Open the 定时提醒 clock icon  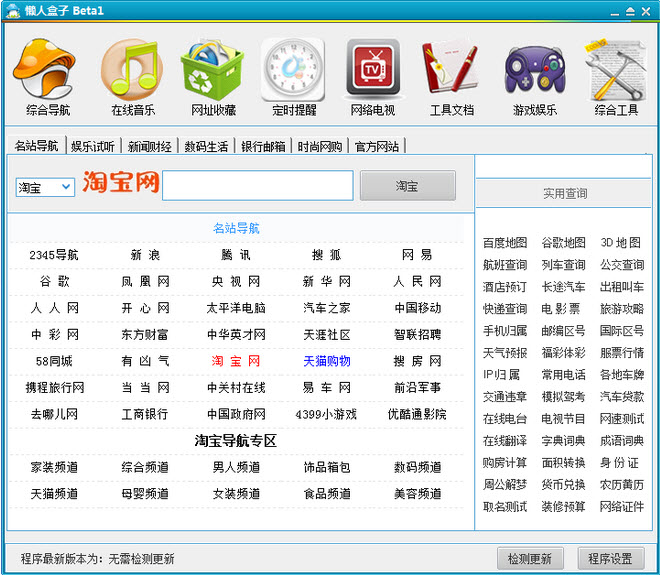click(293, 69)
